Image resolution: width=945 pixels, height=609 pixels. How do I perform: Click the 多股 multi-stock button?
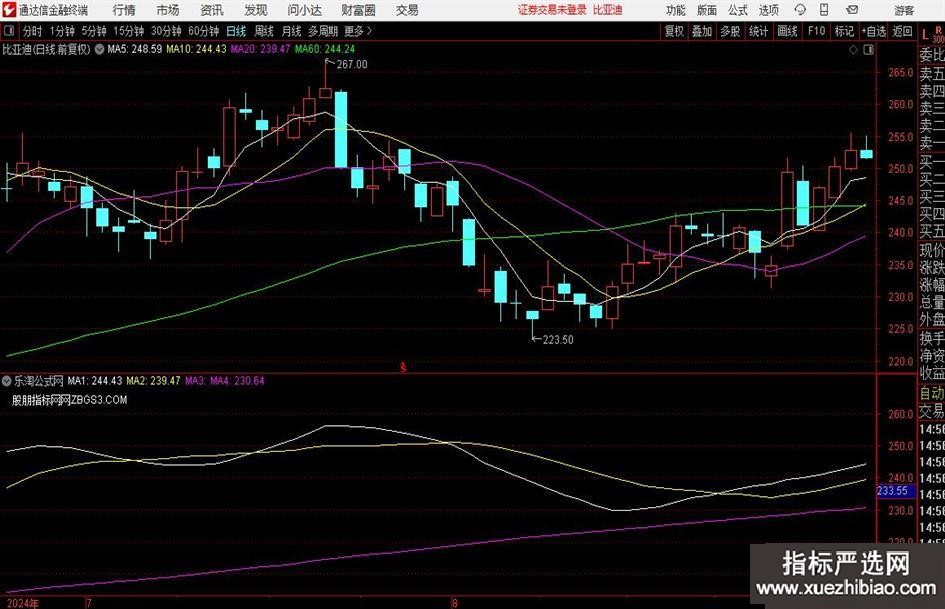pos(730,31)
